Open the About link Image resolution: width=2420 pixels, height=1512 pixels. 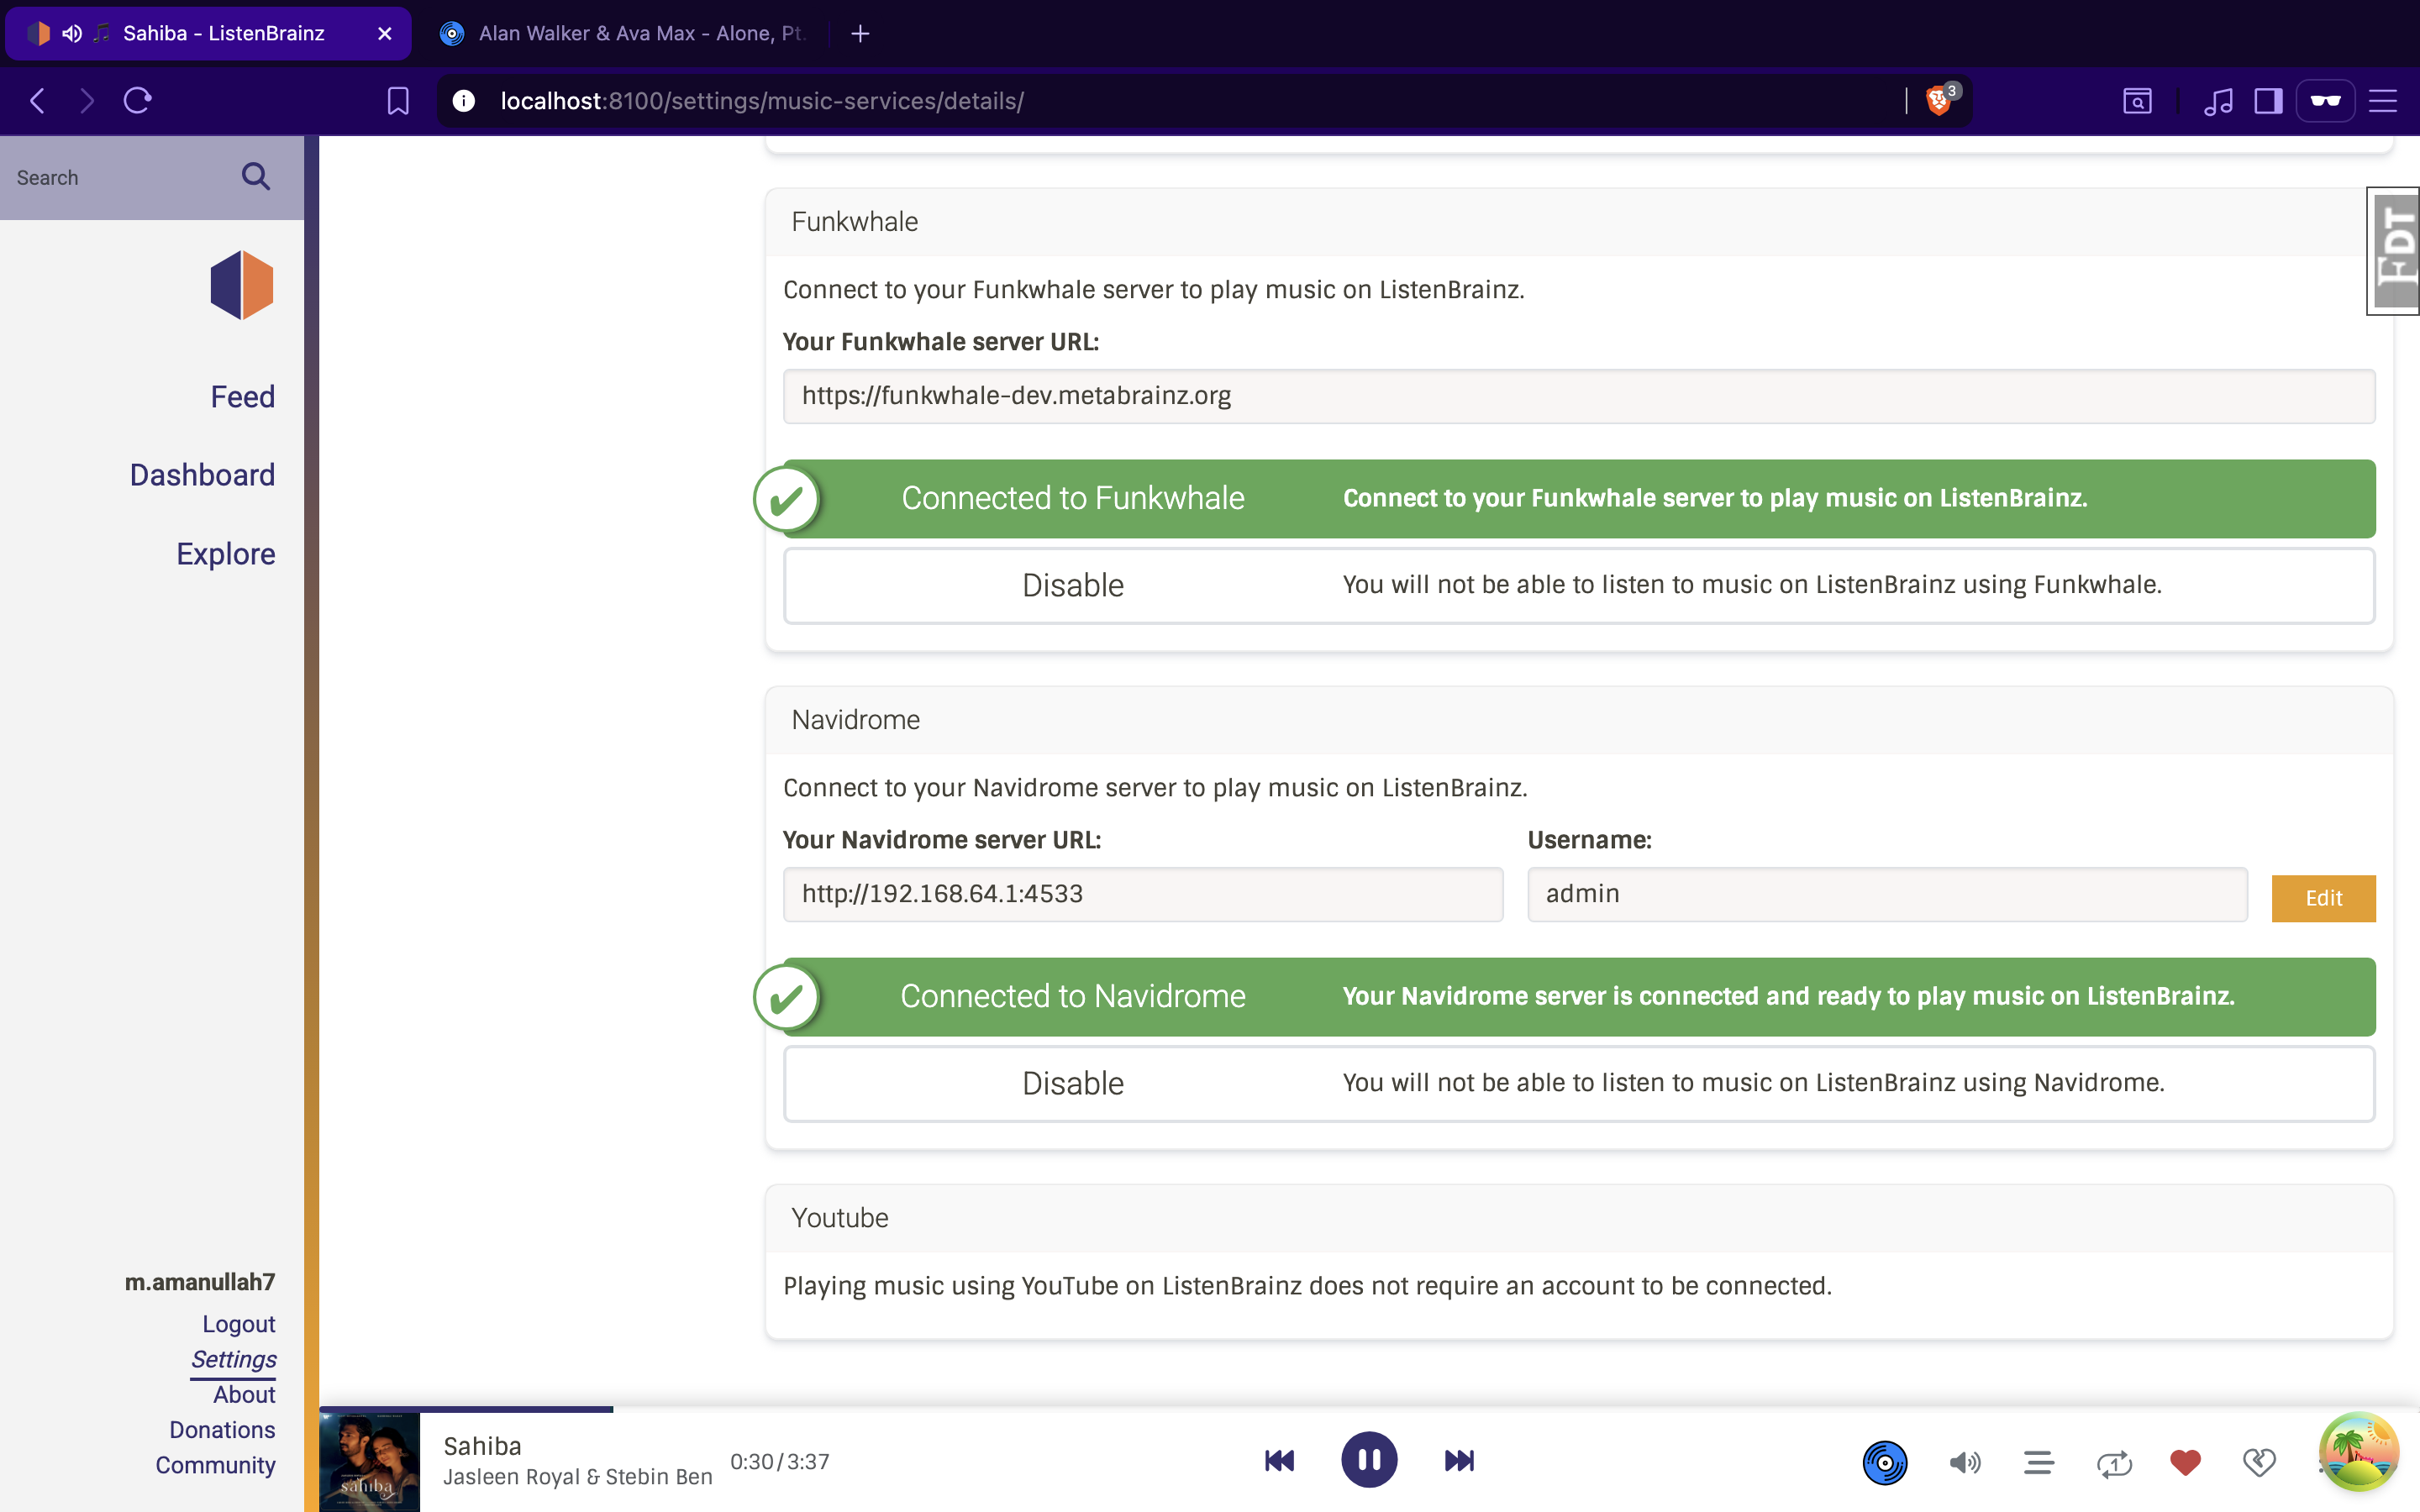[245, 1395]
